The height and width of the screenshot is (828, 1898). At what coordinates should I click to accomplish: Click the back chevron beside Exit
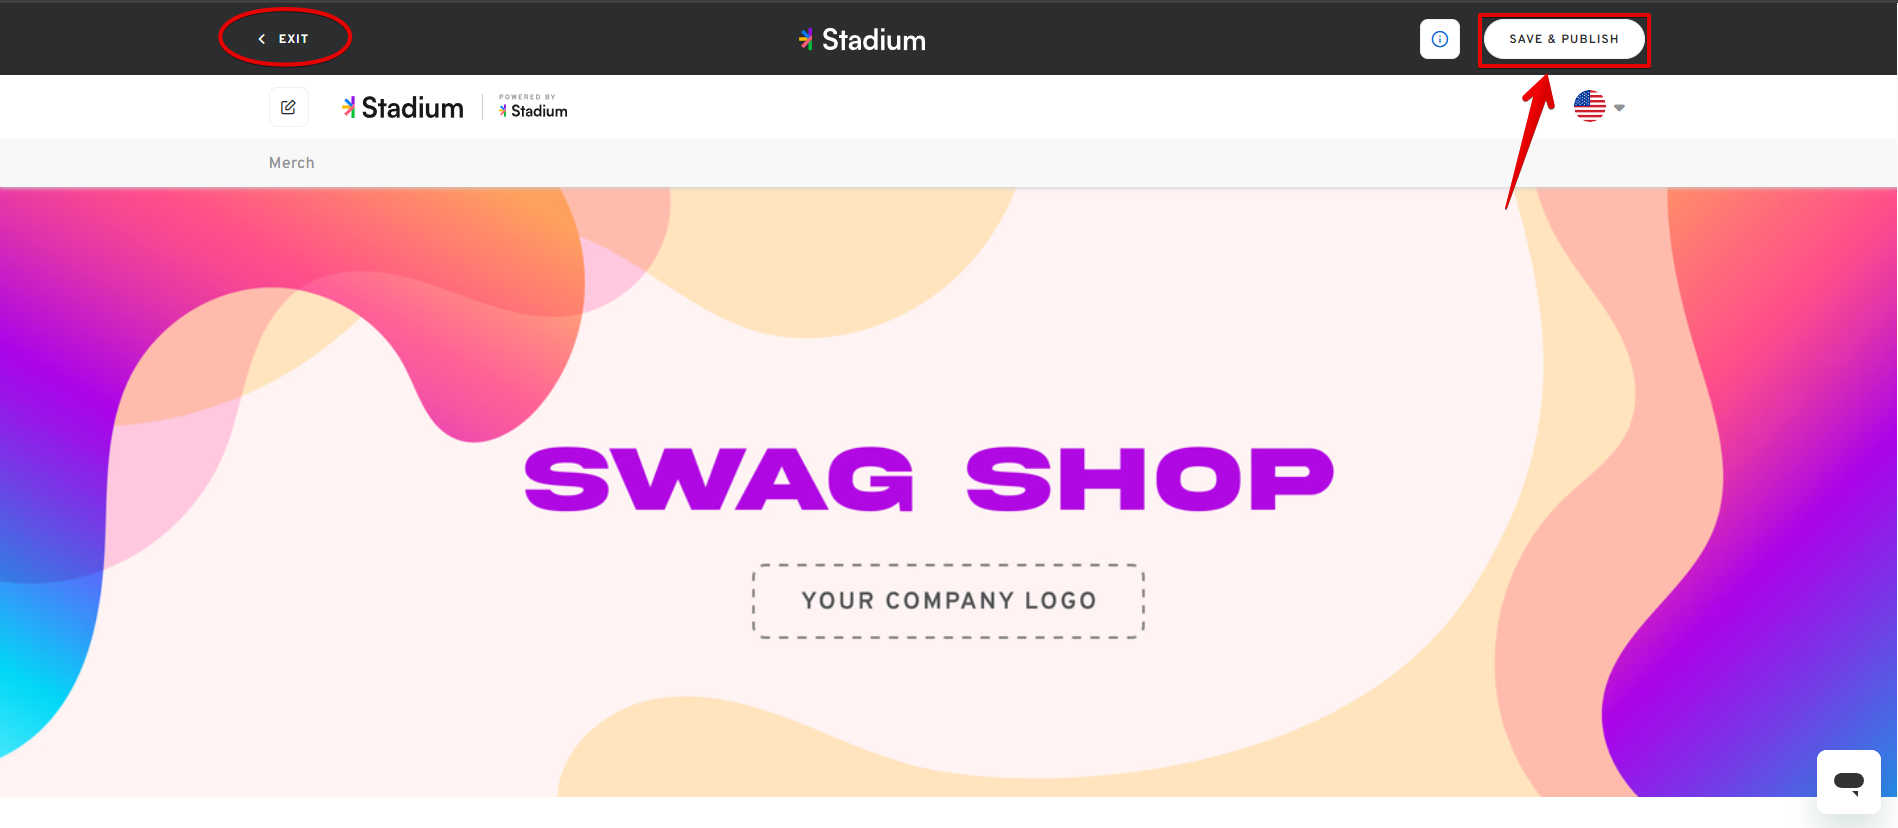(262, 39)
